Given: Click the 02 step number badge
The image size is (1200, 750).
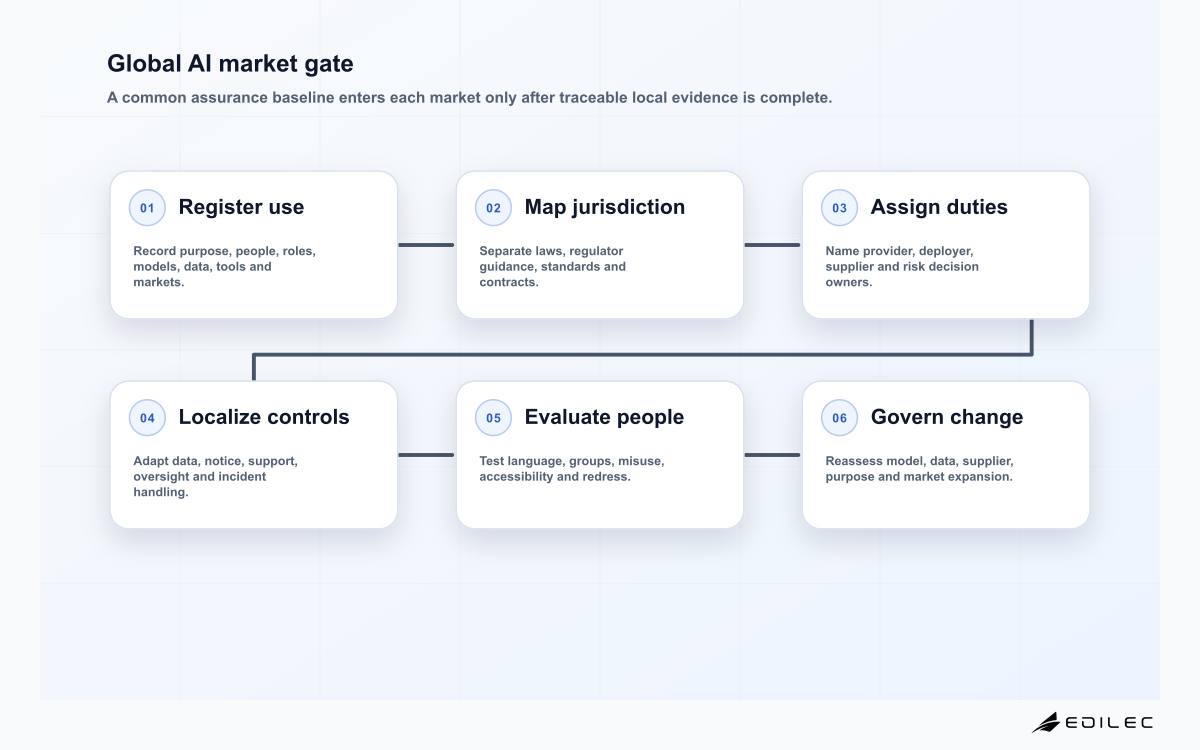Looking at the screenshot, I should point(493,208).
